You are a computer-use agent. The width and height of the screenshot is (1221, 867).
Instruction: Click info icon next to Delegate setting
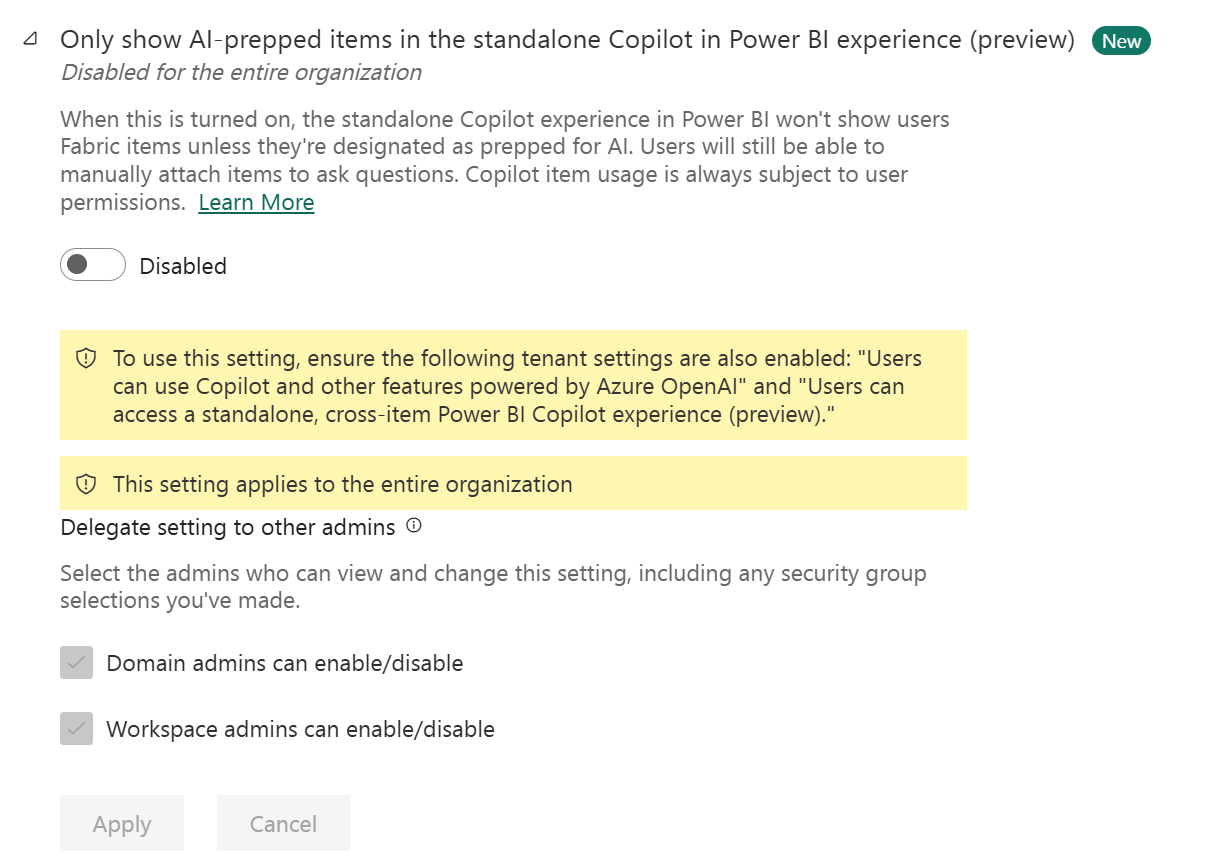(x=414, y=526)
